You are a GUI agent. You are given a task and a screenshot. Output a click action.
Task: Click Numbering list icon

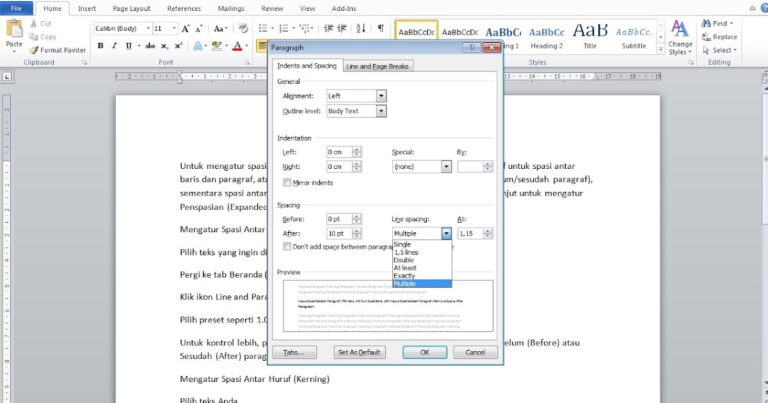click(284, 28)
